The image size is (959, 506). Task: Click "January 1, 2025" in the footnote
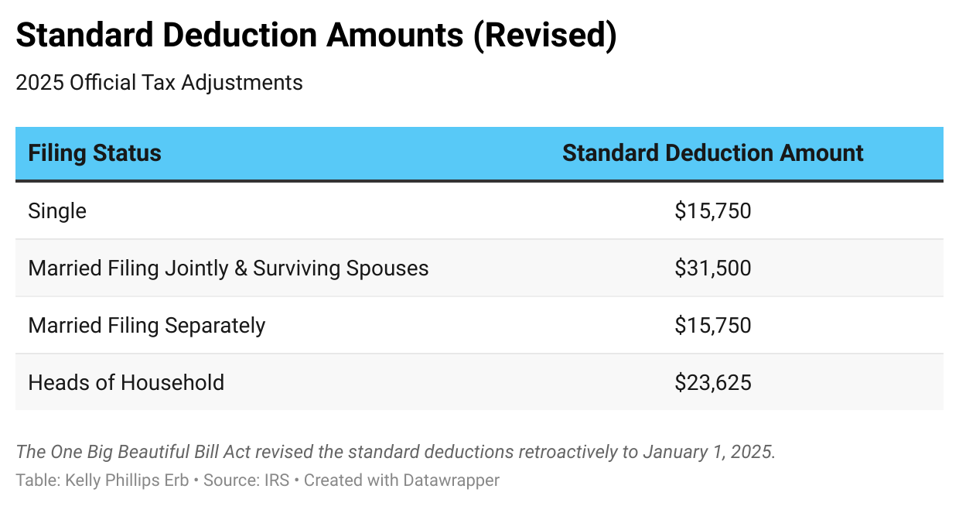[x=707, y=451]
